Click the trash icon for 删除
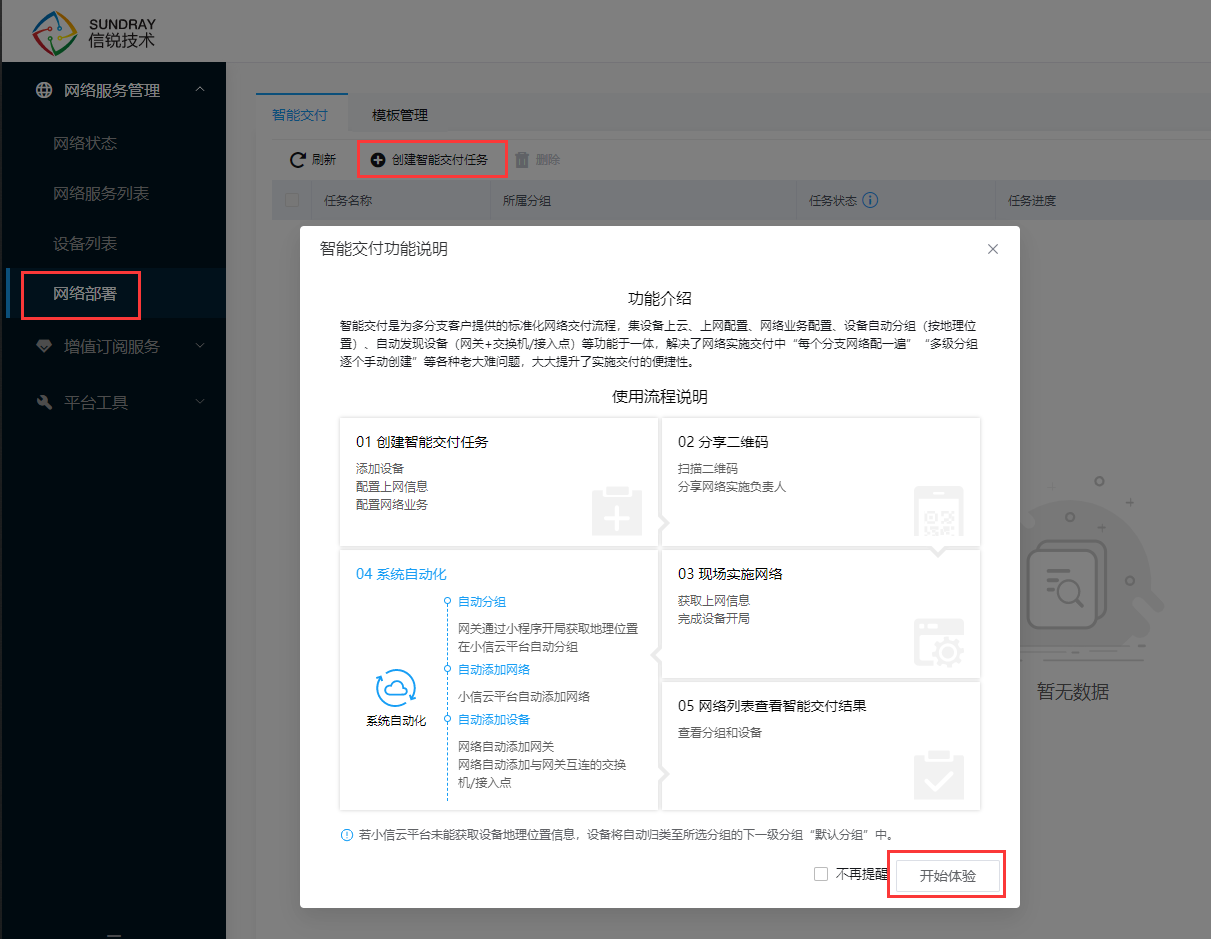Image resolution: width=1211 pixels, height=939 pixels. tap(521, 160)
